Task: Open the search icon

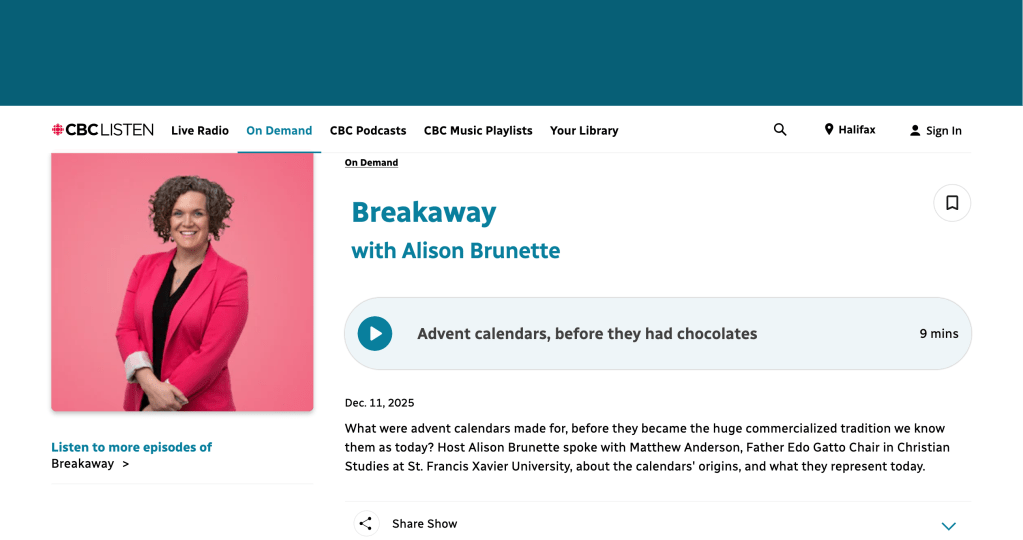Action: click(x=780, y=130)
